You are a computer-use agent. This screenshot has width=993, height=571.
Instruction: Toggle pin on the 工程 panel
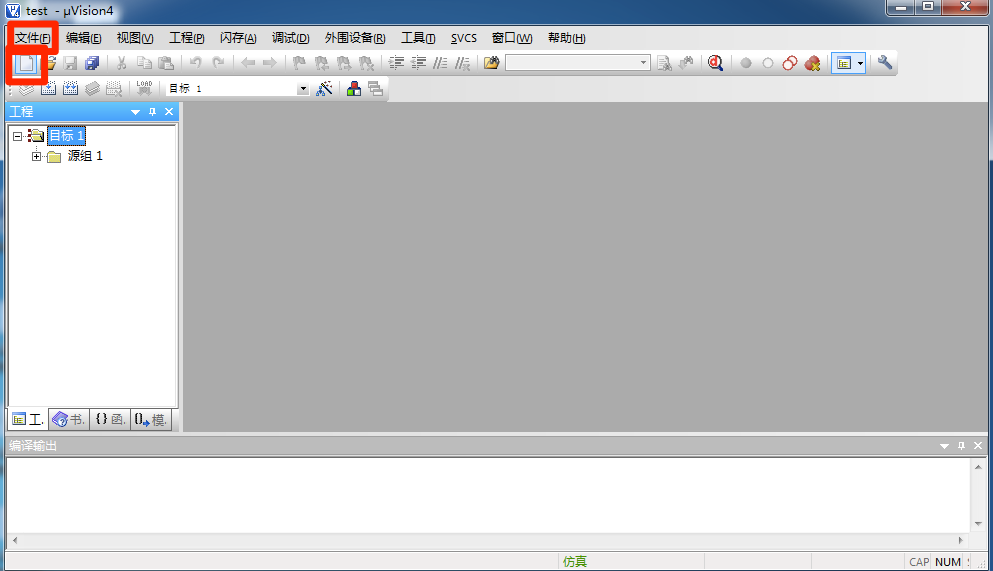pos(153,112)
